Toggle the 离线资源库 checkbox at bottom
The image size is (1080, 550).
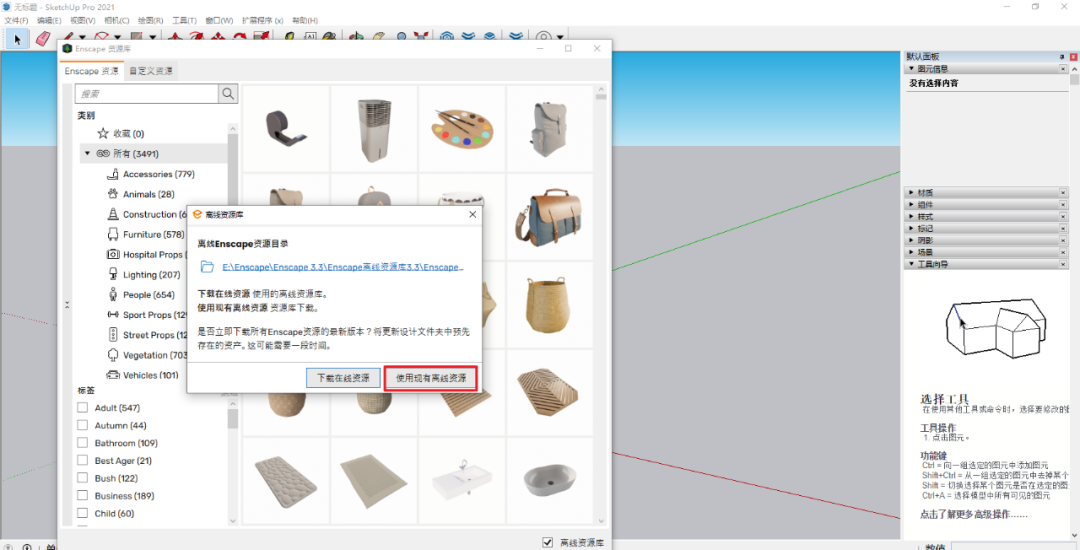point(547,542)
